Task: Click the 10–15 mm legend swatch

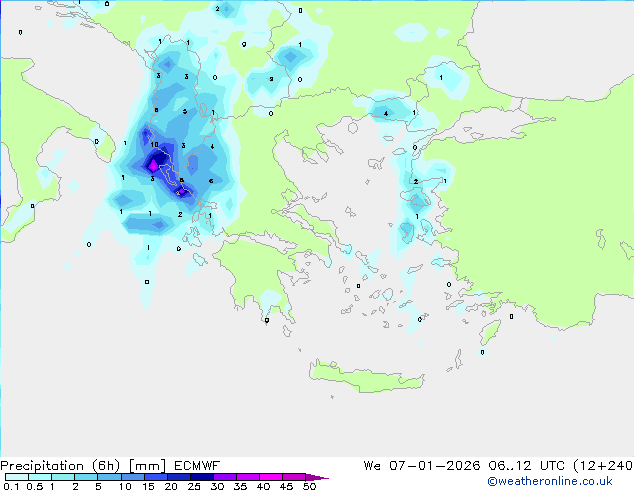Action: (132, 477)
